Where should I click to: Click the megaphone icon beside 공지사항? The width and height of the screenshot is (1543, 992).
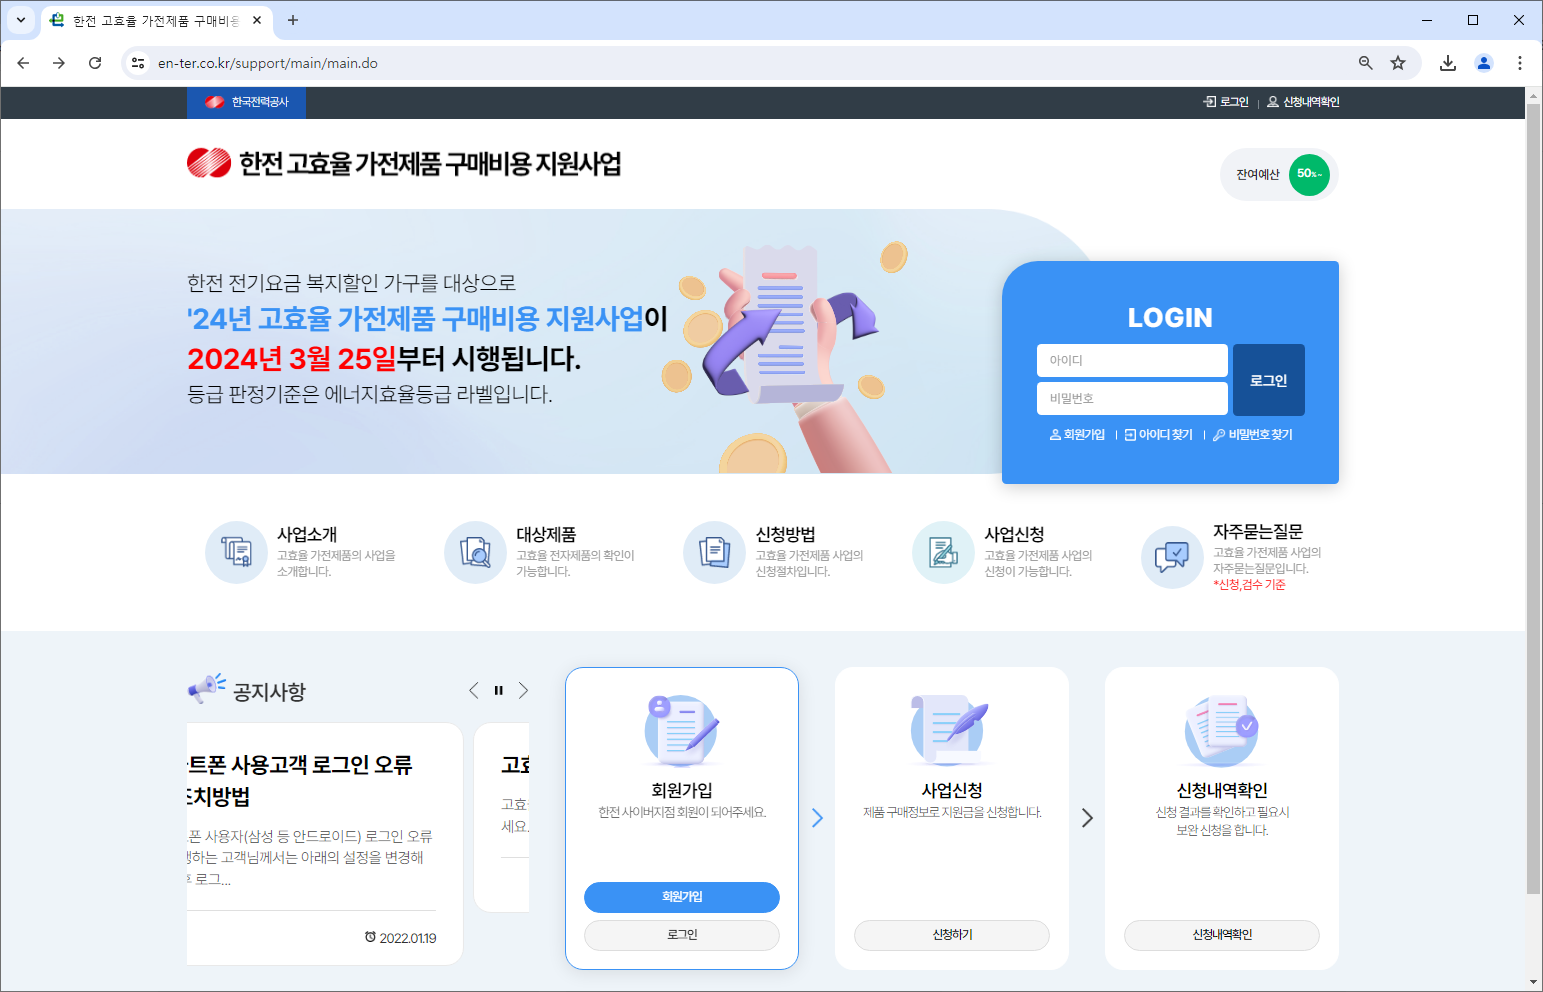click(207, 689)
